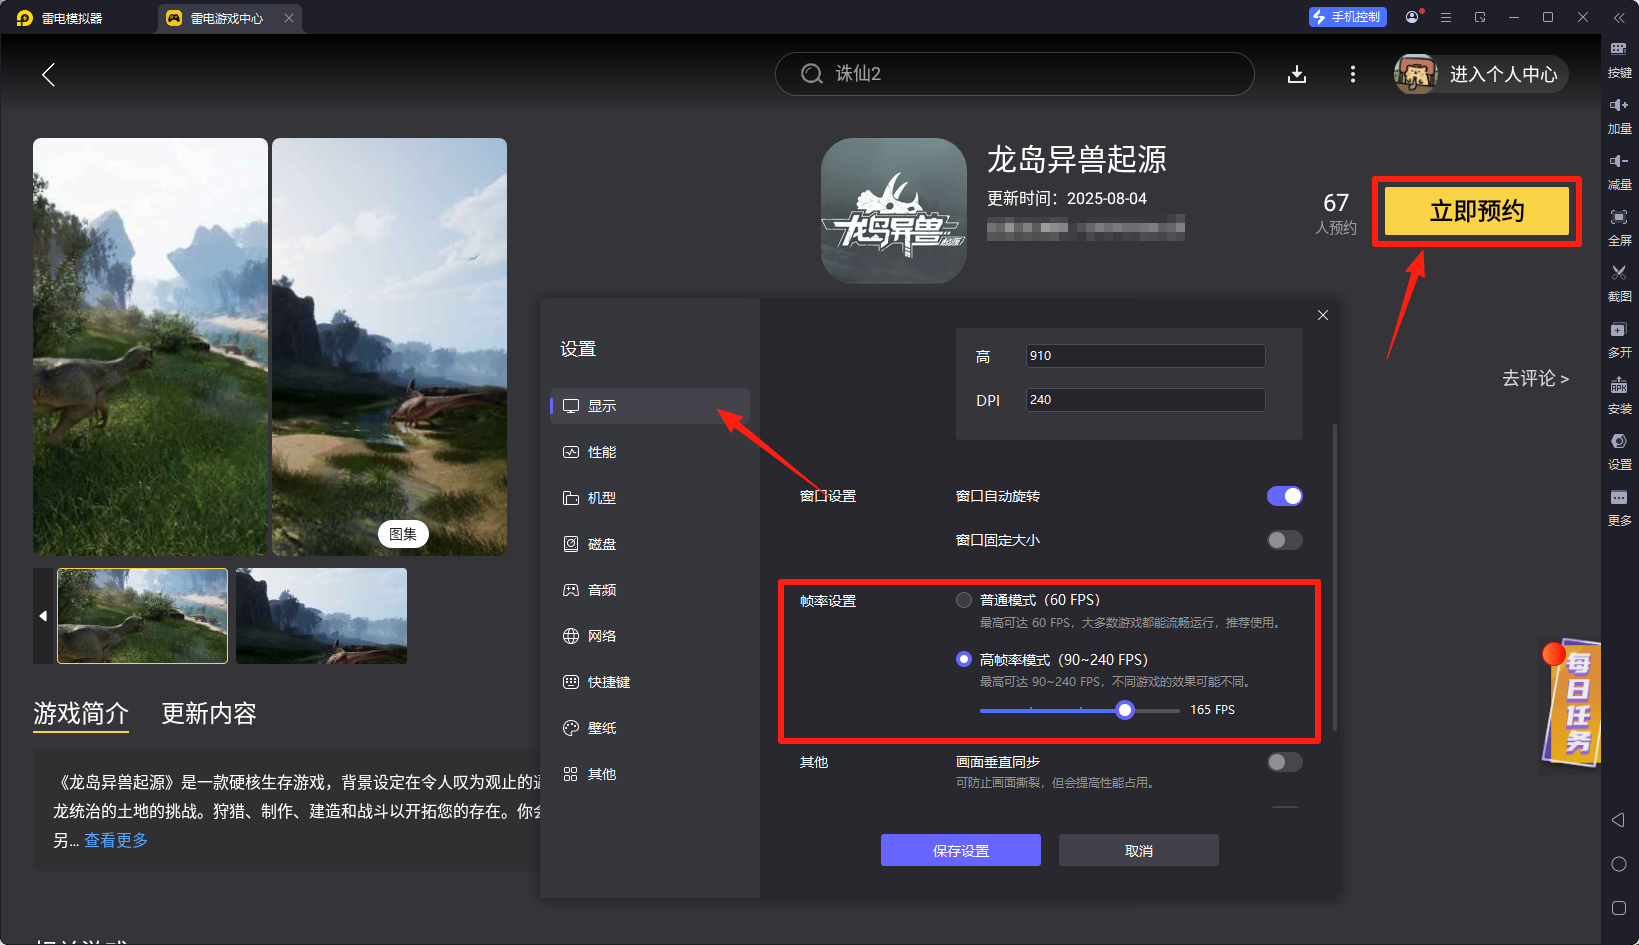The width and height of the screenshot is (1639, 945).
Task: Tap the Android back triangle in the sidebar
Action: click(1618, 820)
